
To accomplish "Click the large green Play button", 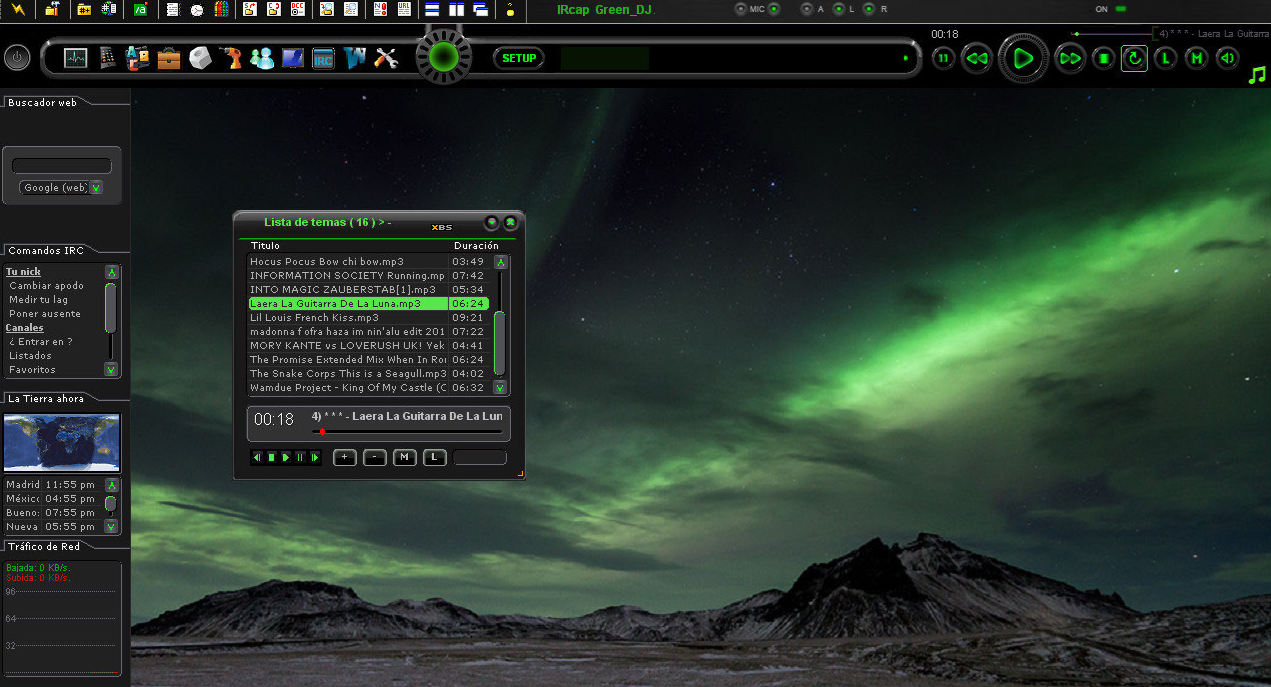I will pos(1023,58).
